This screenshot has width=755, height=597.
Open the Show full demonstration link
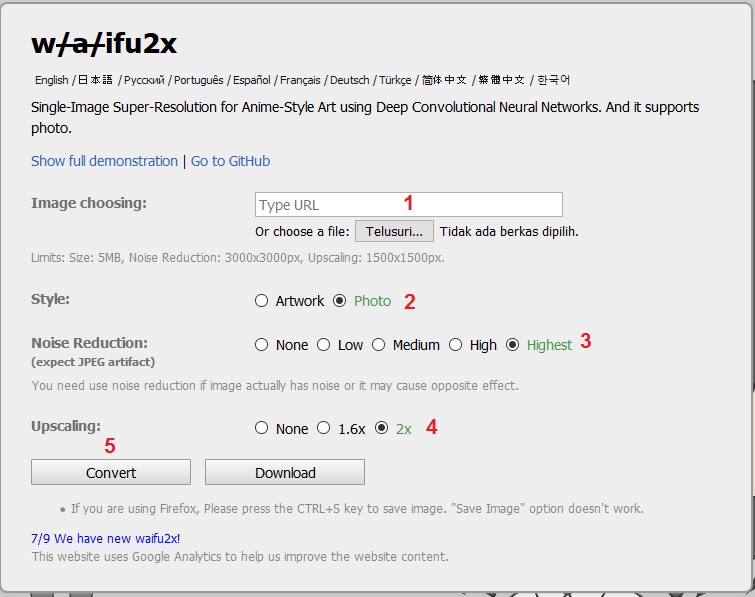tap(104, 161)
